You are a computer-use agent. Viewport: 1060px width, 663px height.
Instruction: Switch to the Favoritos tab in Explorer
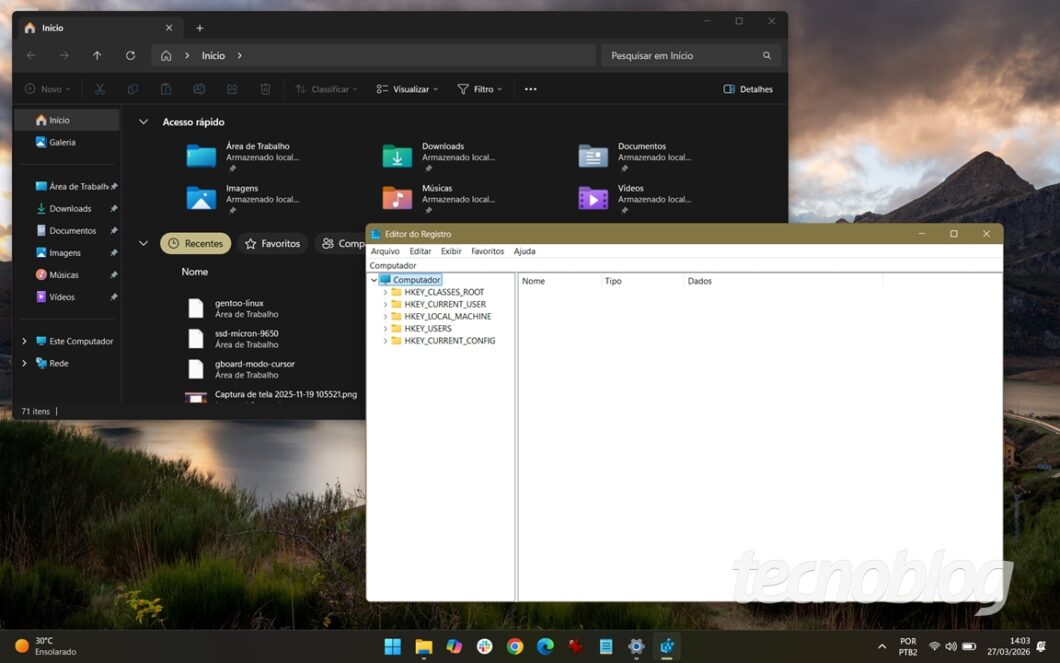pos(272,243)
